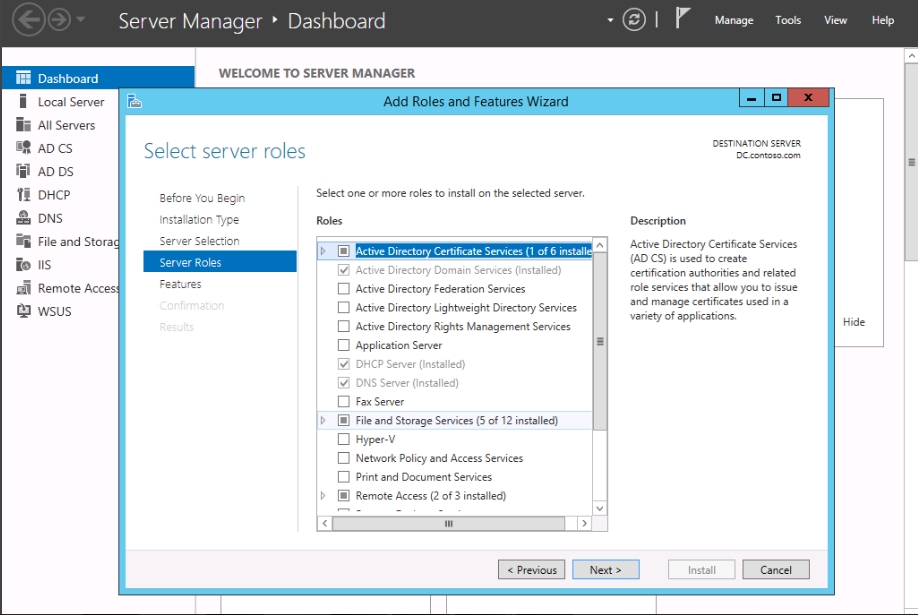This screenshot has width=918, height=615.
Task: Open the Help menu
Action: (x=883, y=20)
